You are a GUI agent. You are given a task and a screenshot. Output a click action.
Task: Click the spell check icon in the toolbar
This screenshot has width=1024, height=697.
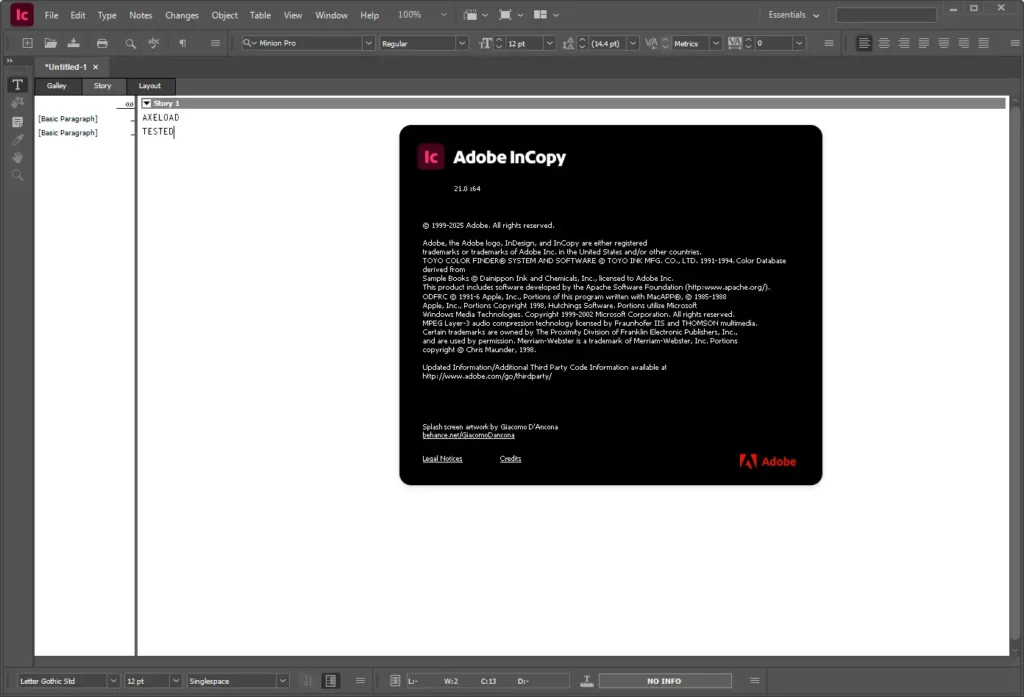153,43
